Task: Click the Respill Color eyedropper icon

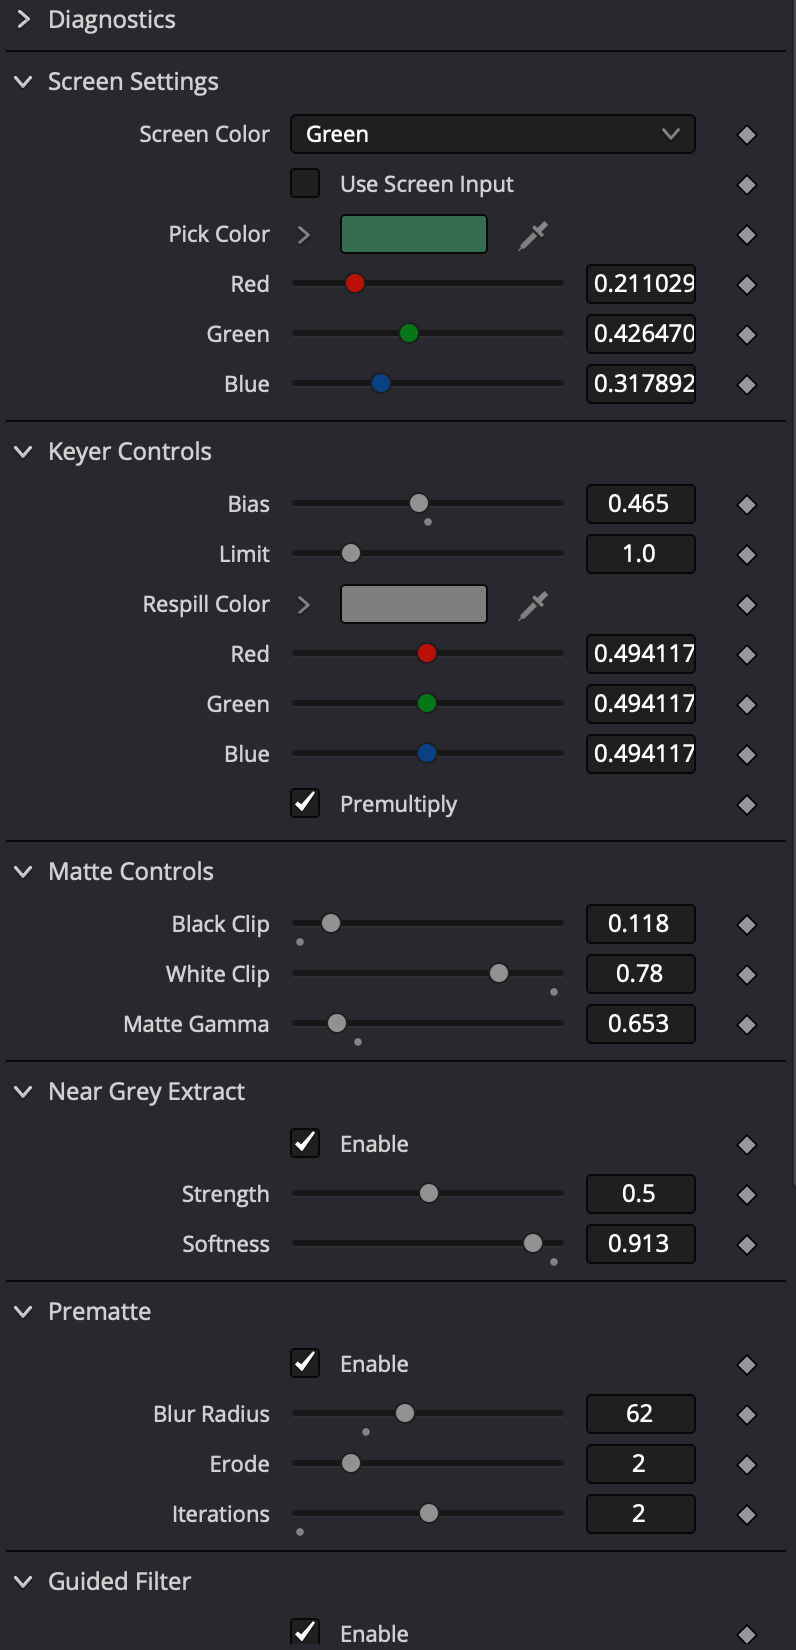Action: tap(533, 605)
